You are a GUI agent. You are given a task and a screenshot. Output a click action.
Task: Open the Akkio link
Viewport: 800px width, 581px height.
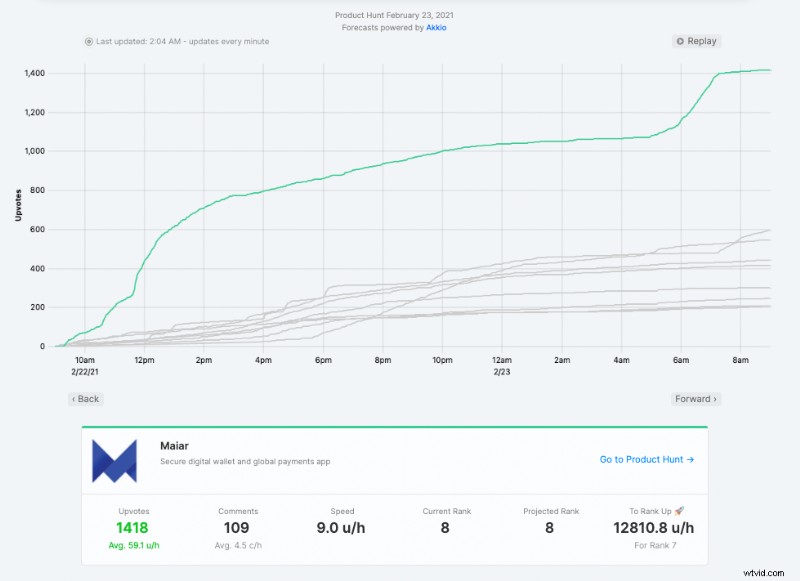pos(436,27)
